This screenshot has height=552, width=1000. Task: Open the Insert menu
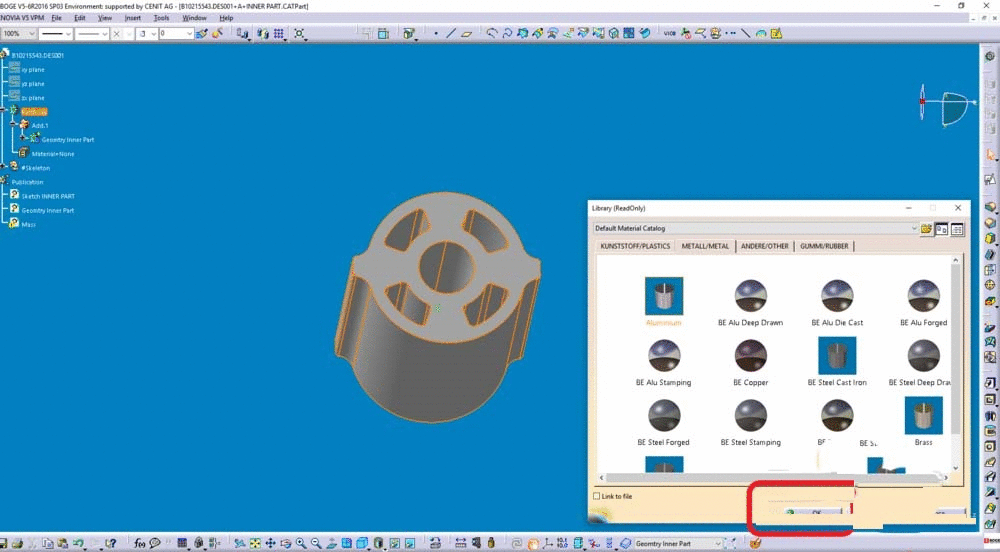coord(133,18)
